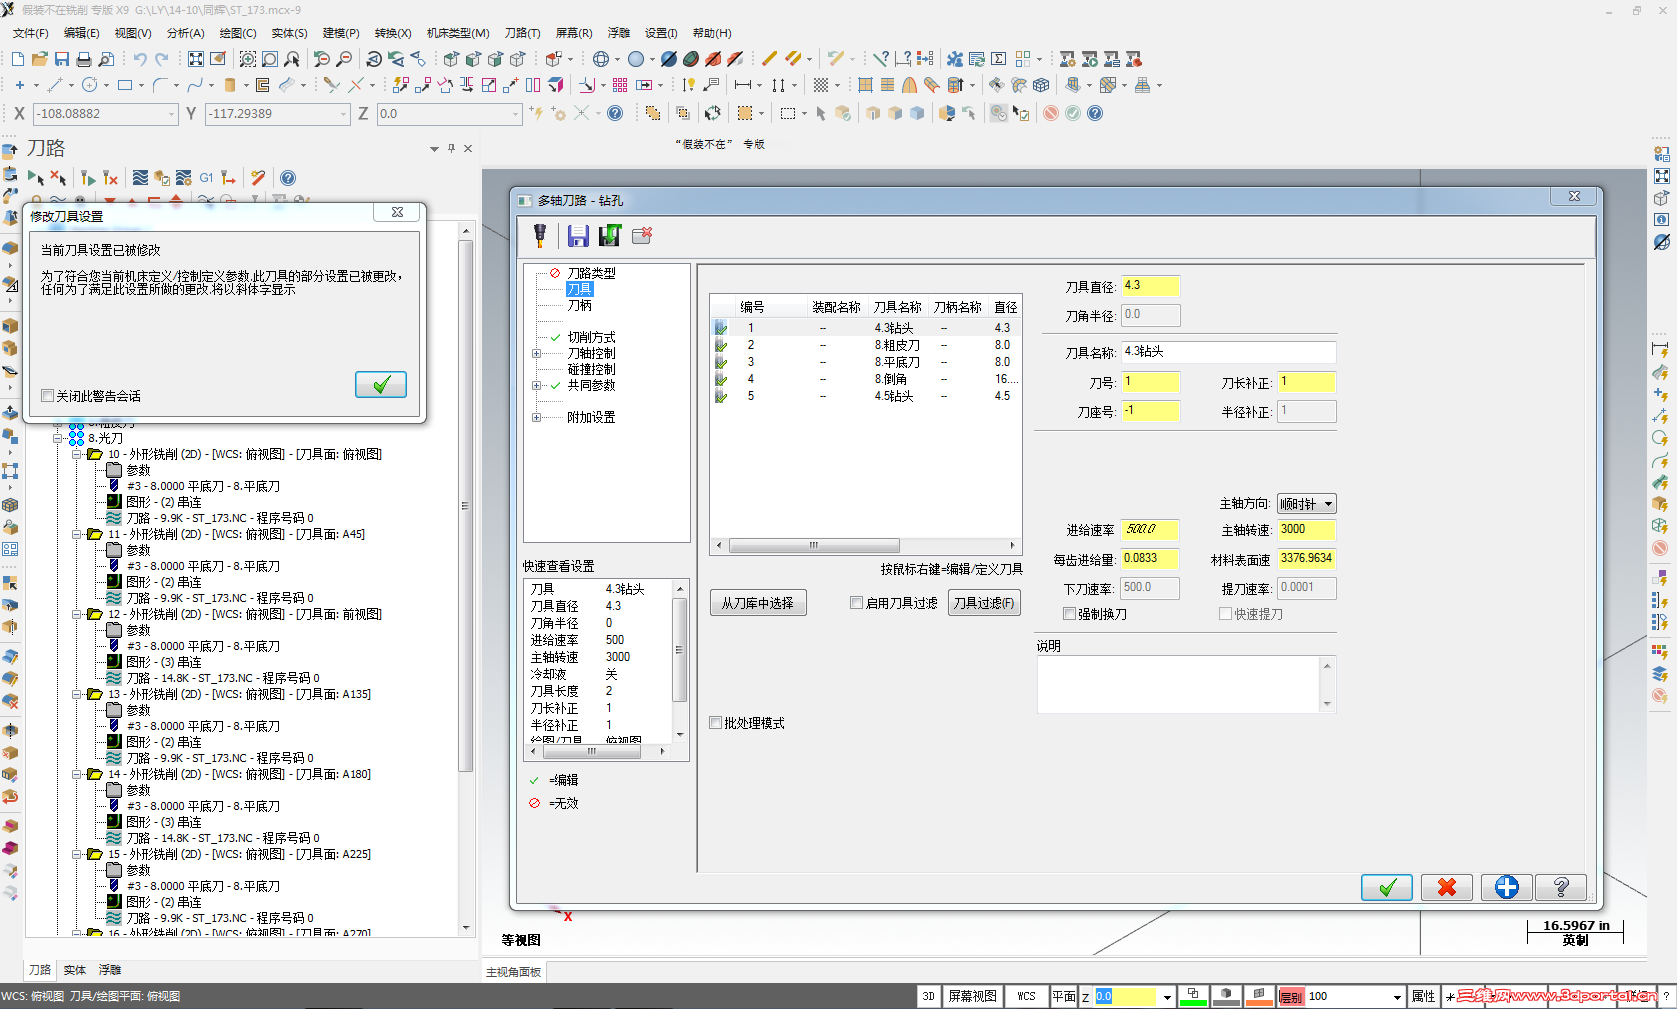Click the New file icon in the toolbar
The image size is (1677, 1009).
(x=18, y=59)
